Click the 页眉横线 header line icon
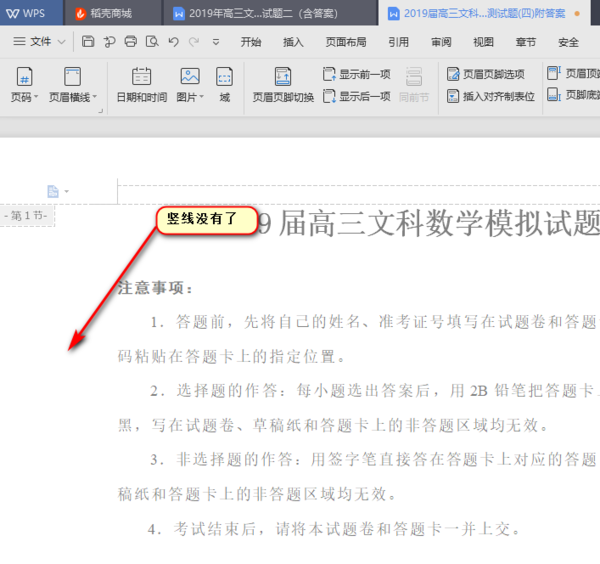Image resolution: width=600 pixels, height=564 pixels. tap(72, 77)
